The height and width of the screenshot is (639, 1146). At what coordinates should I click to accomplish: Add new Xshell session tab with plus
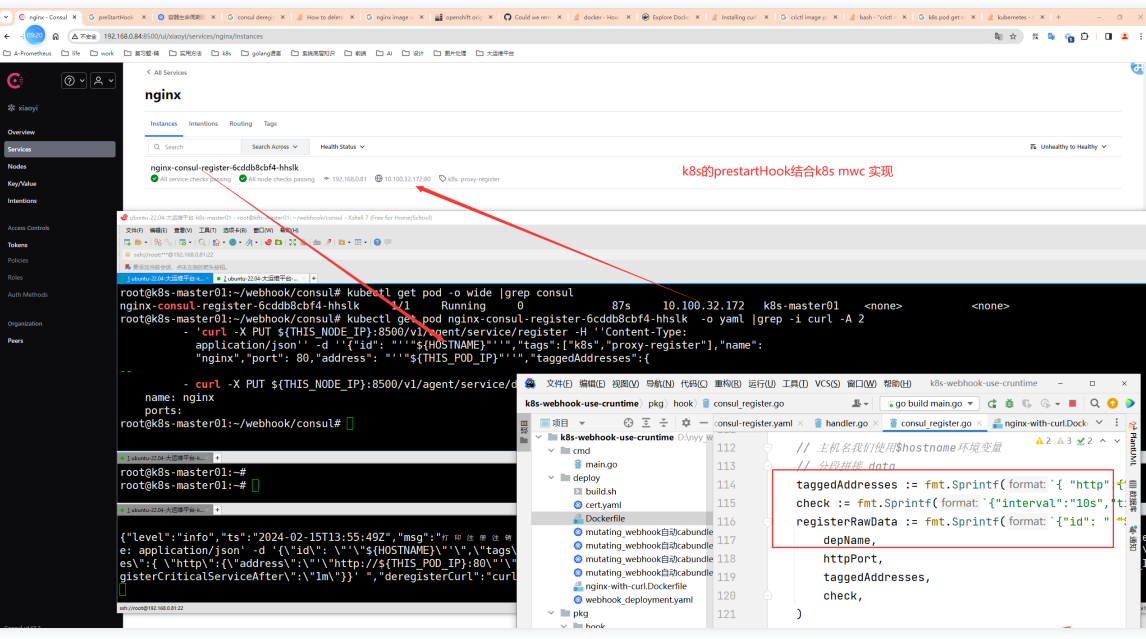point(314,279)
